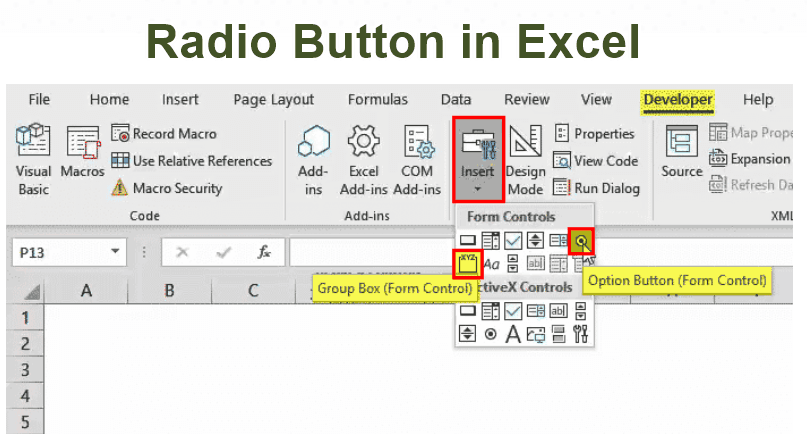Screen dimensions: 807x434
Task: Select ActiveX Spin Button control
Action: pos(467,334)
